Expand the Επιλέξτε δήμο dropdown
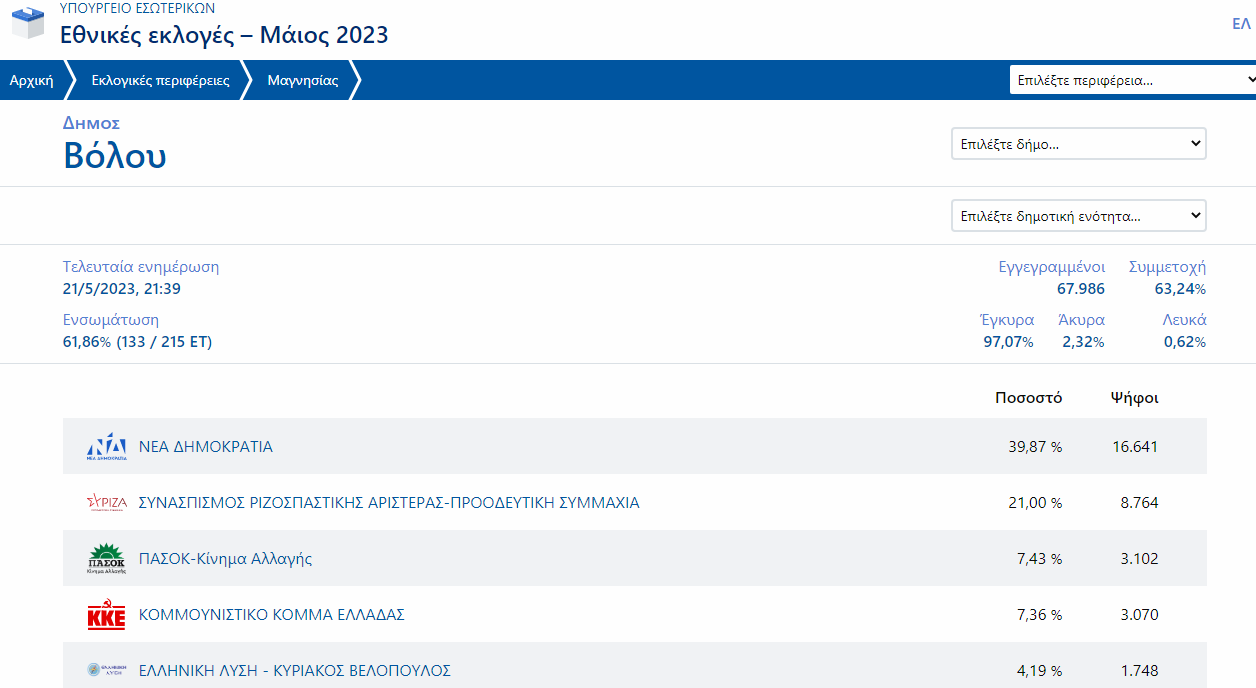This screenshot has width=1256, height=688. (1078, 144)
